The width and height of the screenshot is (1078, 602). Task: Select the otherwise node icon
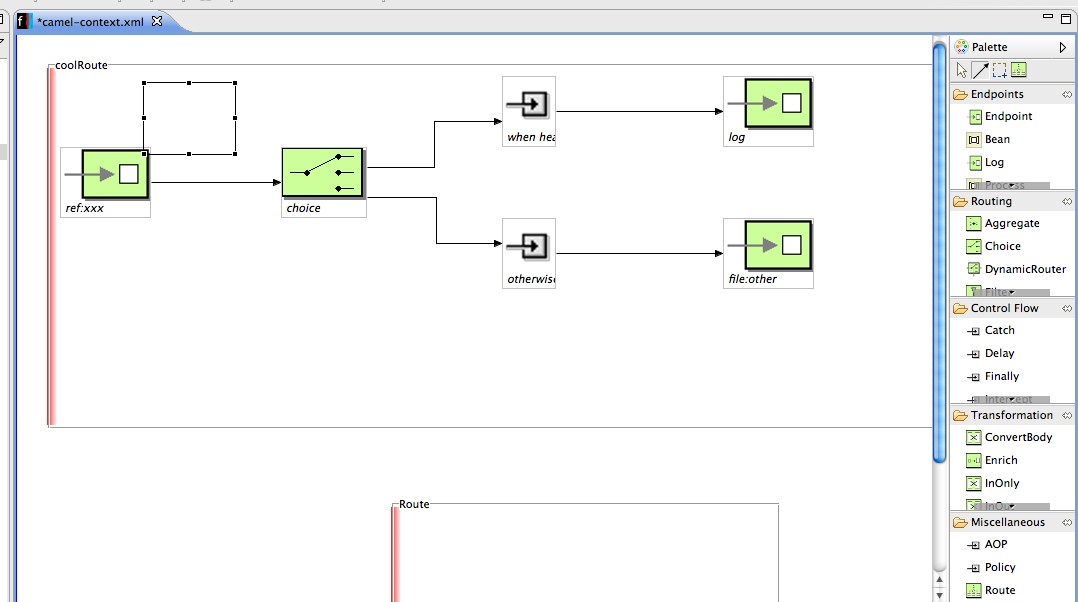click(528, 246)
